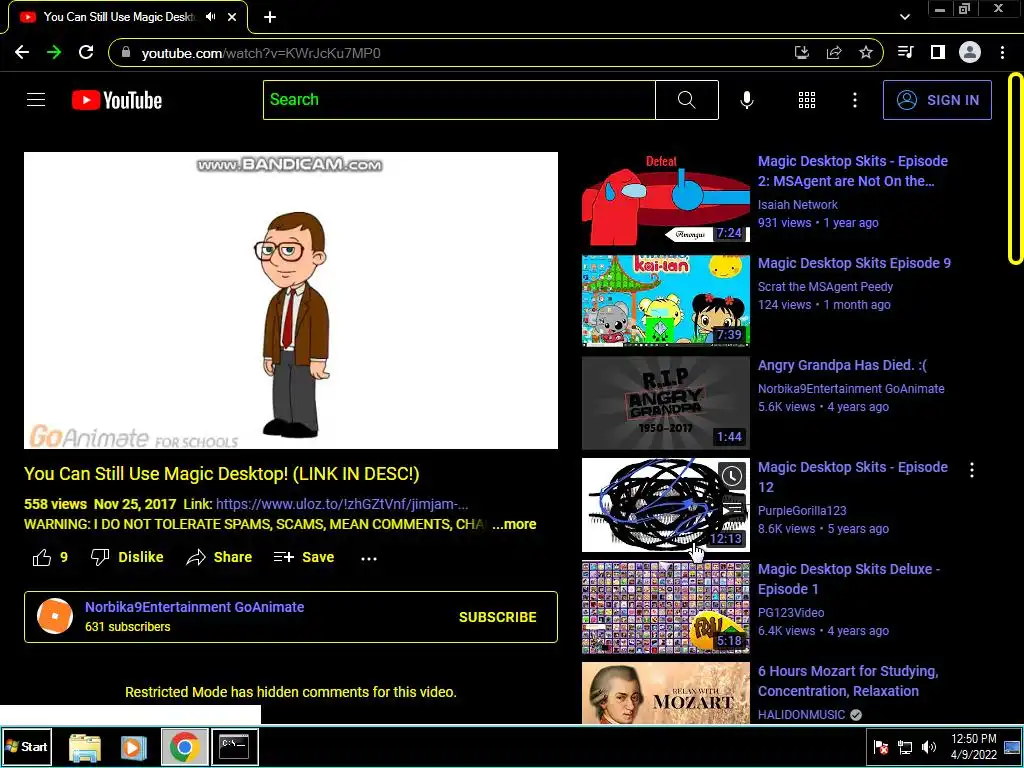Open Angry Grandpa Has Died thumbnail
This screenshot has width=1024, height=768.
point(665,403)
